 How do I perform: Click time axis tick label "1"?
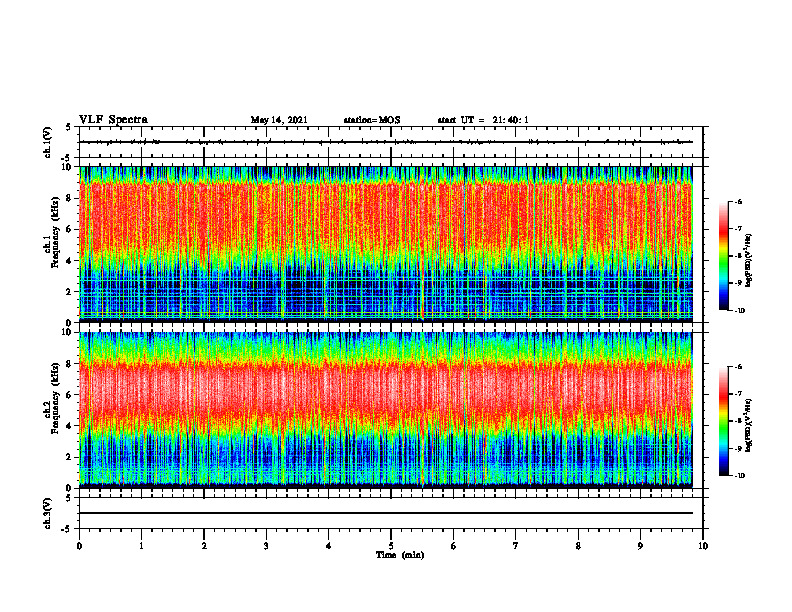point(141,546)
